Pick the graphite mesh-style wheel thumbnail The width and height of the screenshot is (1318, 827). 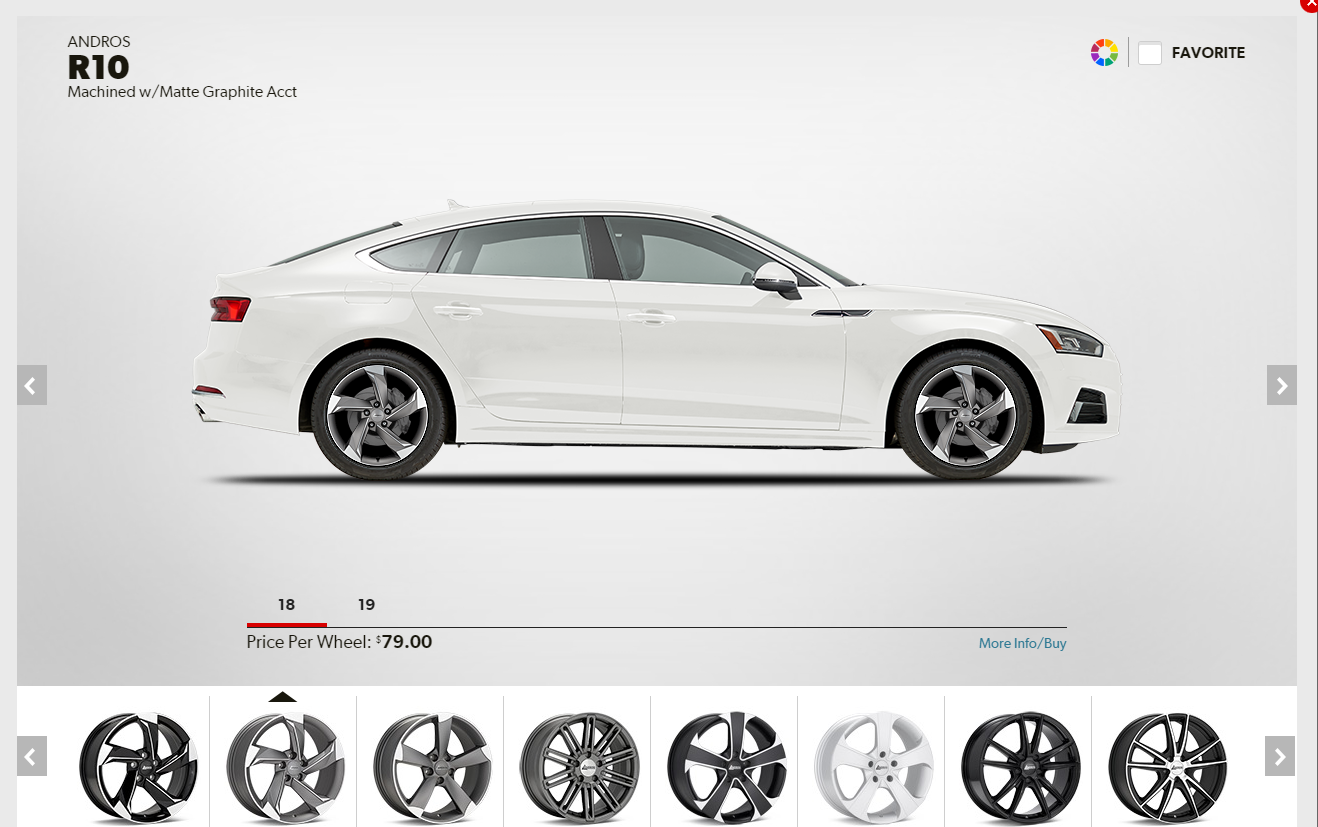pyautogui.click(x=577, y=767)
